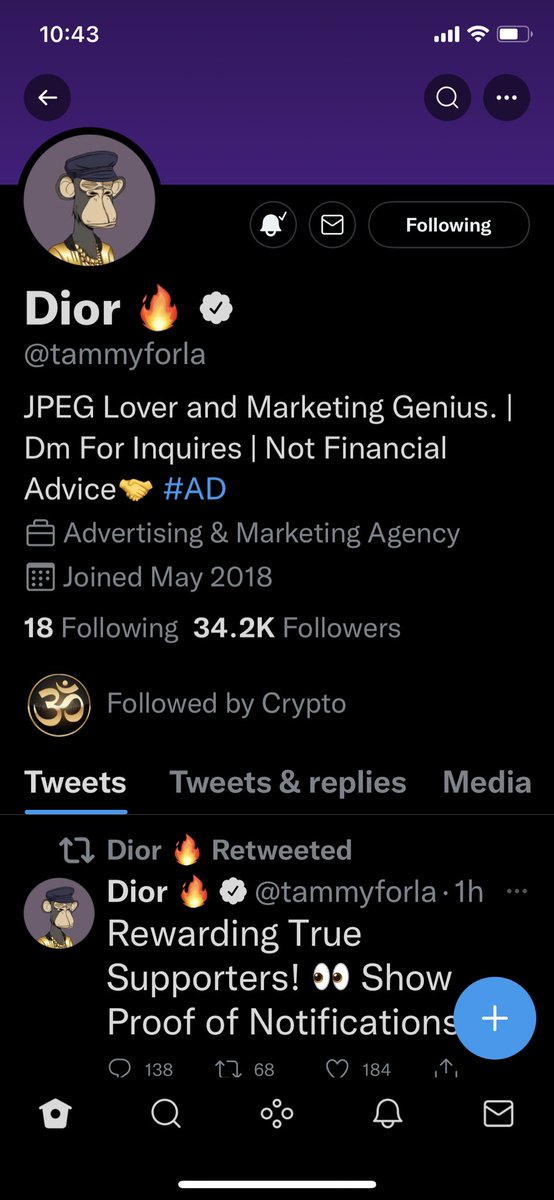554x1200 pixels.
Task: Open the profile search magnifier icon
Action: [447, 98]
